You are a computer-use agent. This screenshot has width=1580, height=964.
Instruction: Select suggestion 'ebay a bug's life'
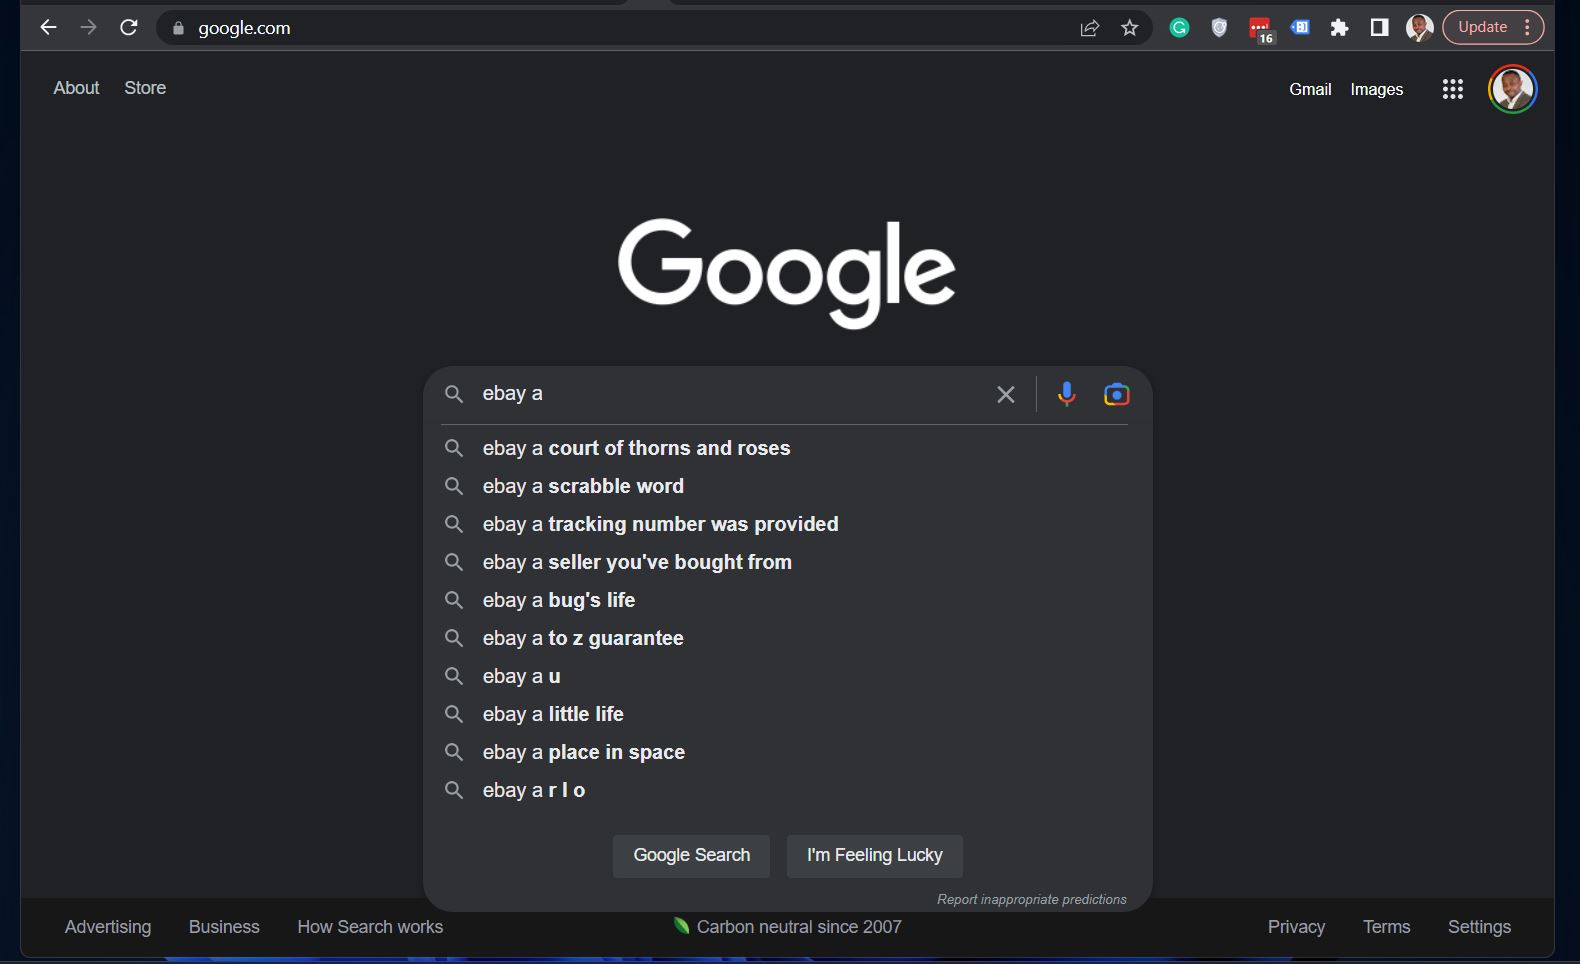[788, 600]
